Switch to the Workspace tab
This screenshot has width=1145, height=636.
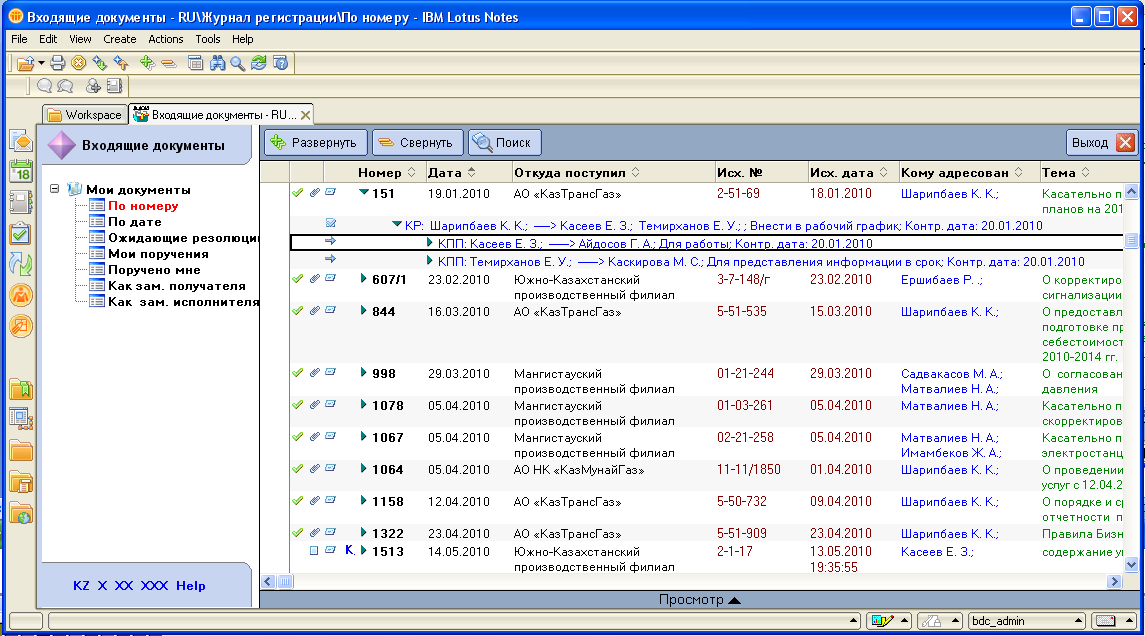click(x=85, y=115)
